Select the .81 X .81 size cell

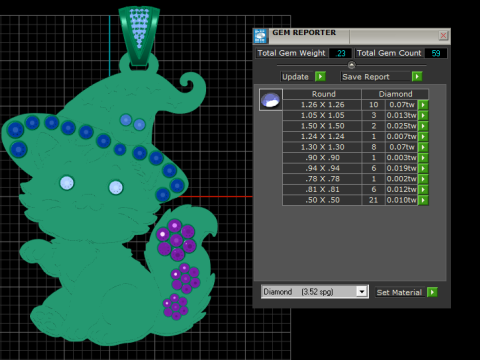point(322,189)
